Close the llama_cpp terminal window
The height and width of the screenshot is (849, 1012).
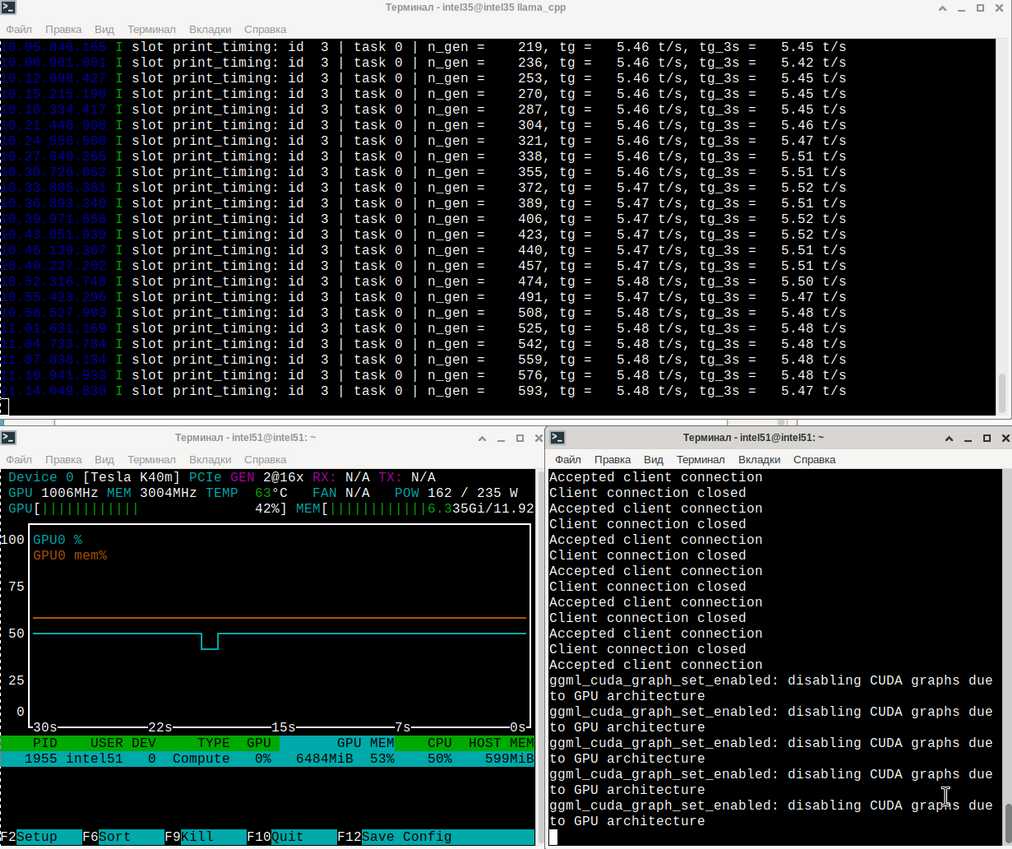click(x=999, y=8)
